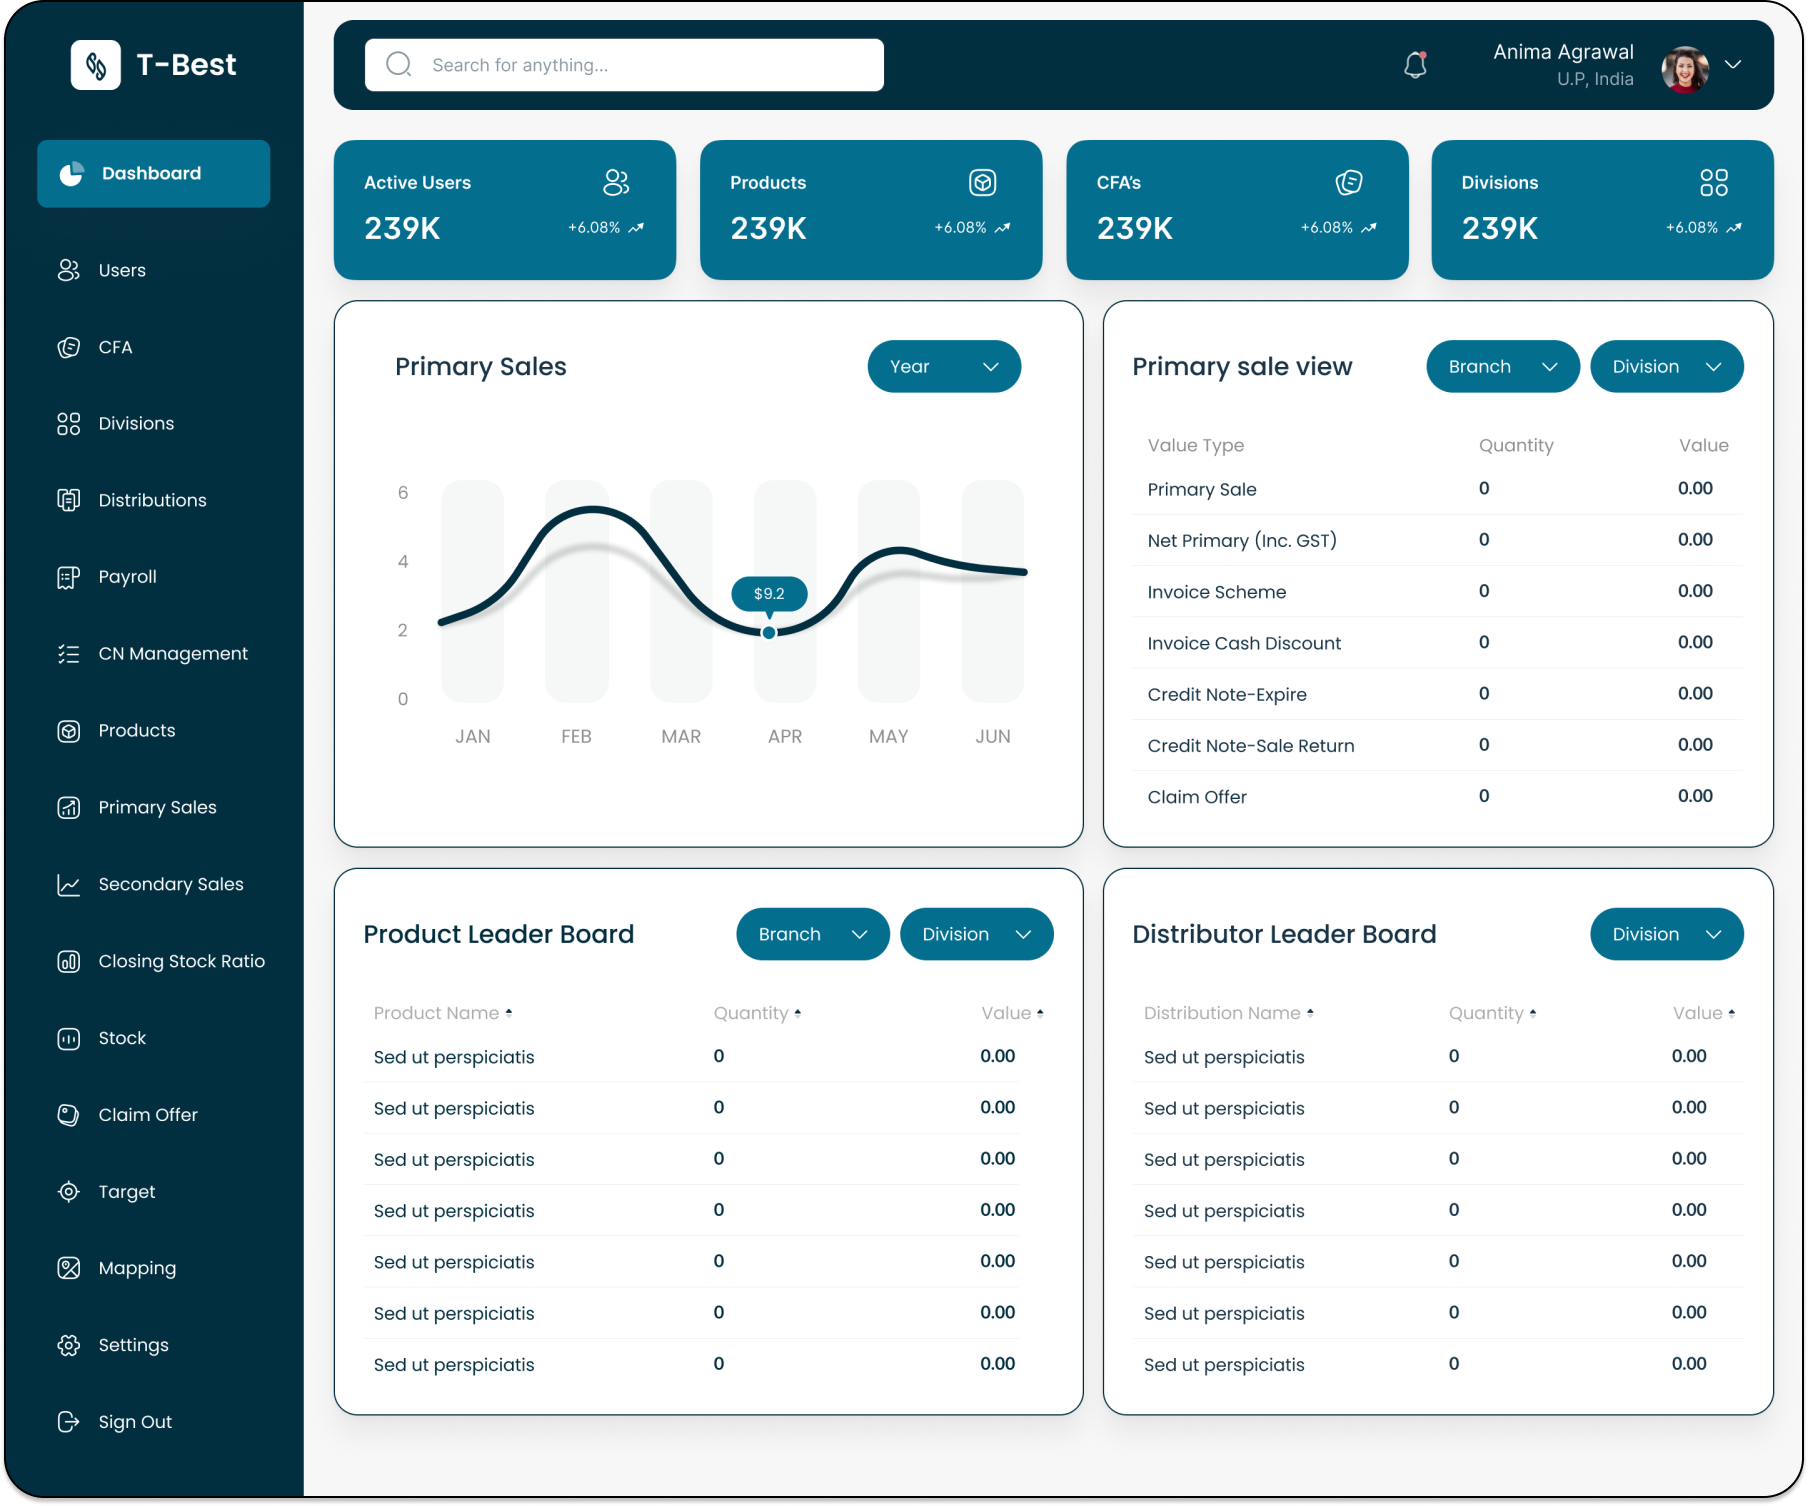This screenshot has width=1808, height=1506.
Task: Expand the user profile chevron menu
Action: [x=1733, y=64]
